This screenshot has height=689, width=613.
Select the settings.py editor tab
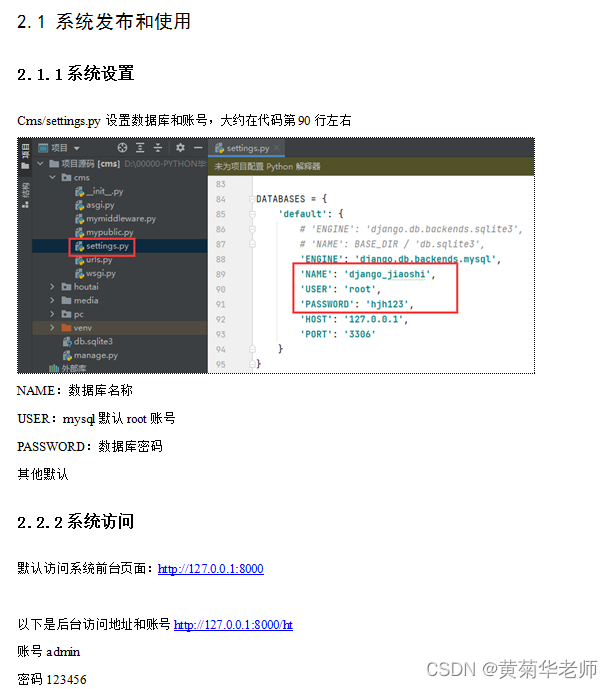[x=246, y=148]
